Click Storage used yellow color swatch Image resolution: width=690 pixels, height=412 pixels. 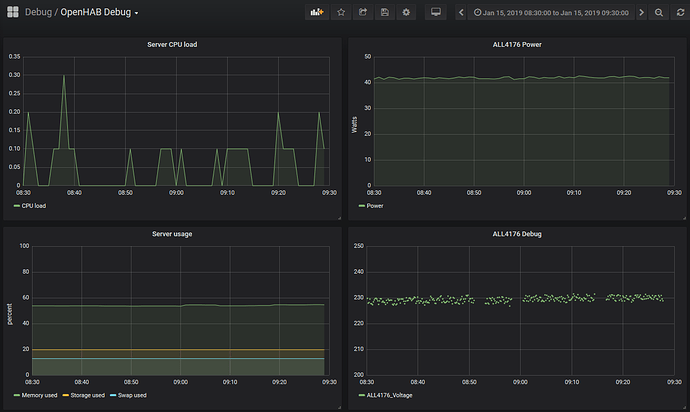click(66, 395)
